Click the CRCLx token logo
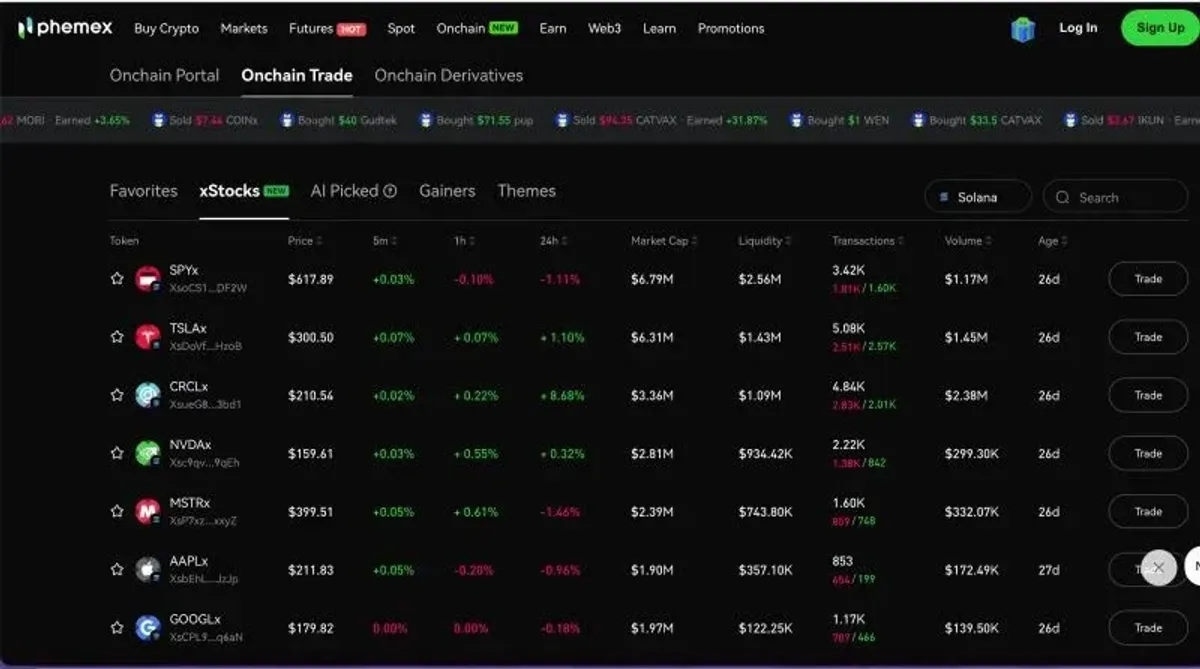This screenshot has width=1200, height=669. (148, 395)
